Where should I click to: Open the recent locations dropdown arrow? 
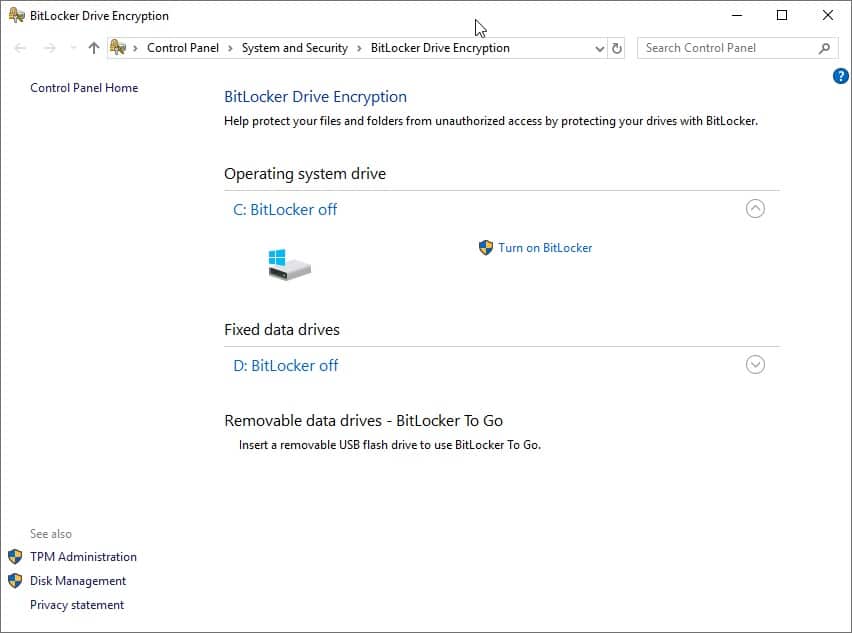tap(73, 48)
